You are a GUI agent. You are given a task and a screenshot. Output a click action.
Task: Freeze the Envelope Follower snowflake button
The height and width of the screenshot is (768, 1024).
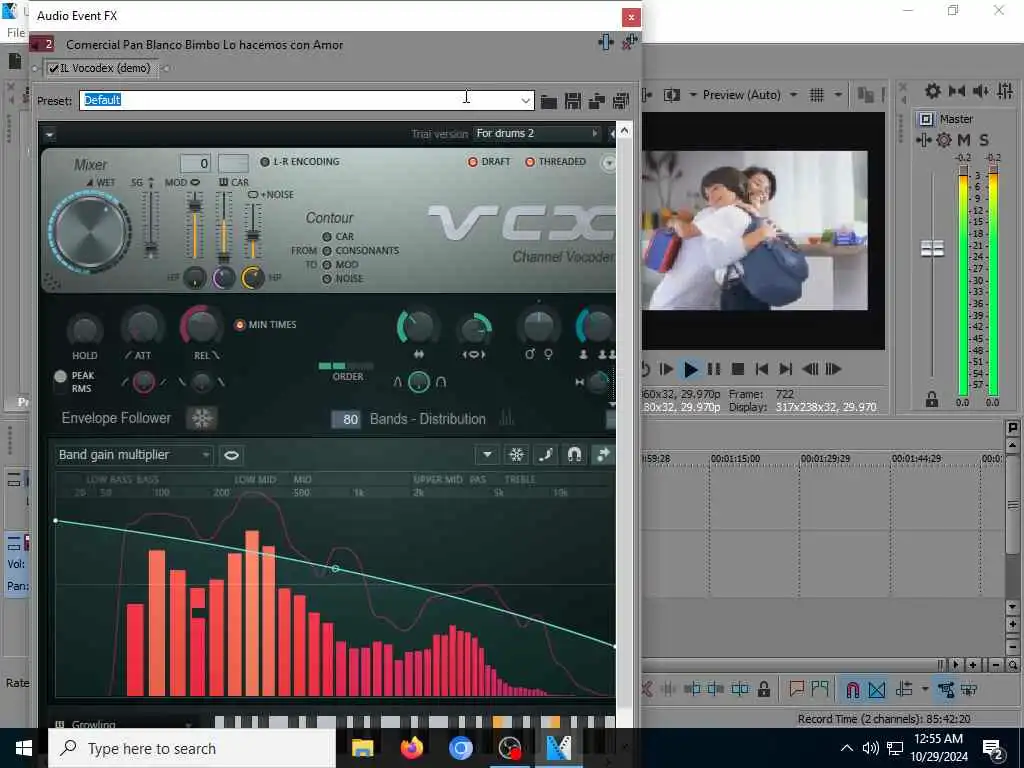[201, 418]
